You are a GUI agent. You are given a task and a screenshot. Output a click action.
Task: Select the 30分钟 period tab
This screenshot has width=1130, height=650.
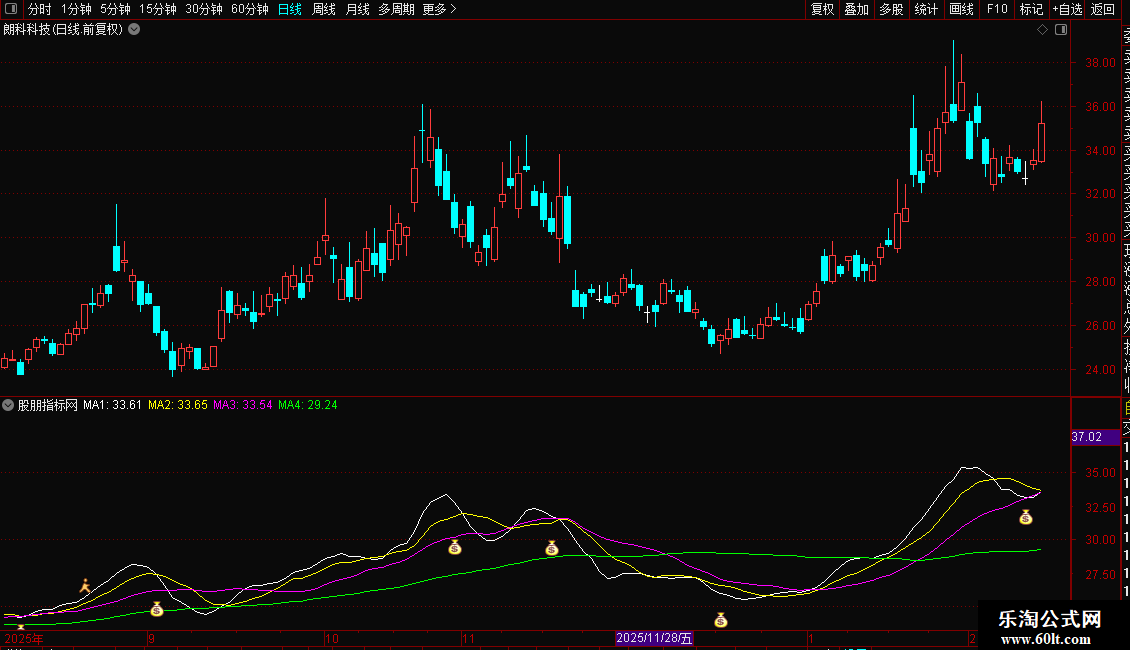tap(204, 9)
